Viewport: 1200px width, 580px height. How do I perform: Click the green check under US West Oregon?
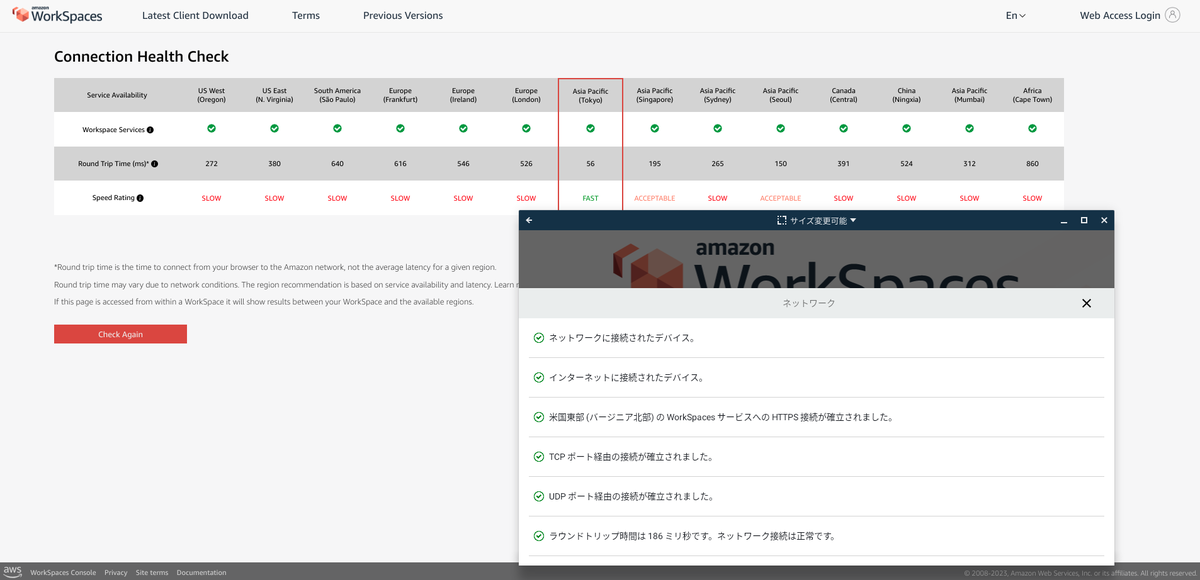tap(211, 128)
